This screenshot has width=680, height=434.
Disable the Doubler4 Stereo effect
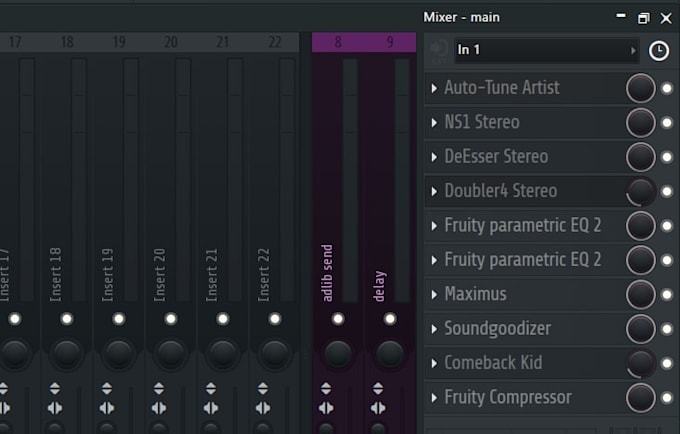(x=667, y=191)
